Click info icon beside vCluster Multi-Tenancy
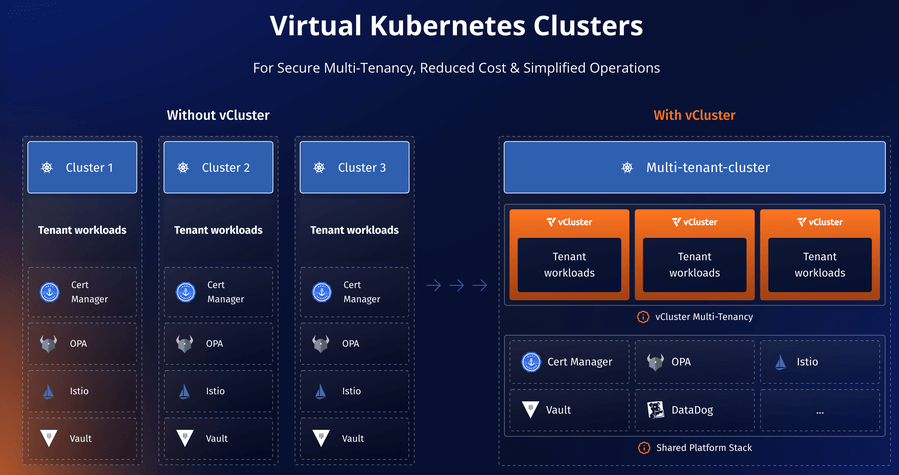The image size is (899, 475). pyautogui.click(x=643, y=317)
